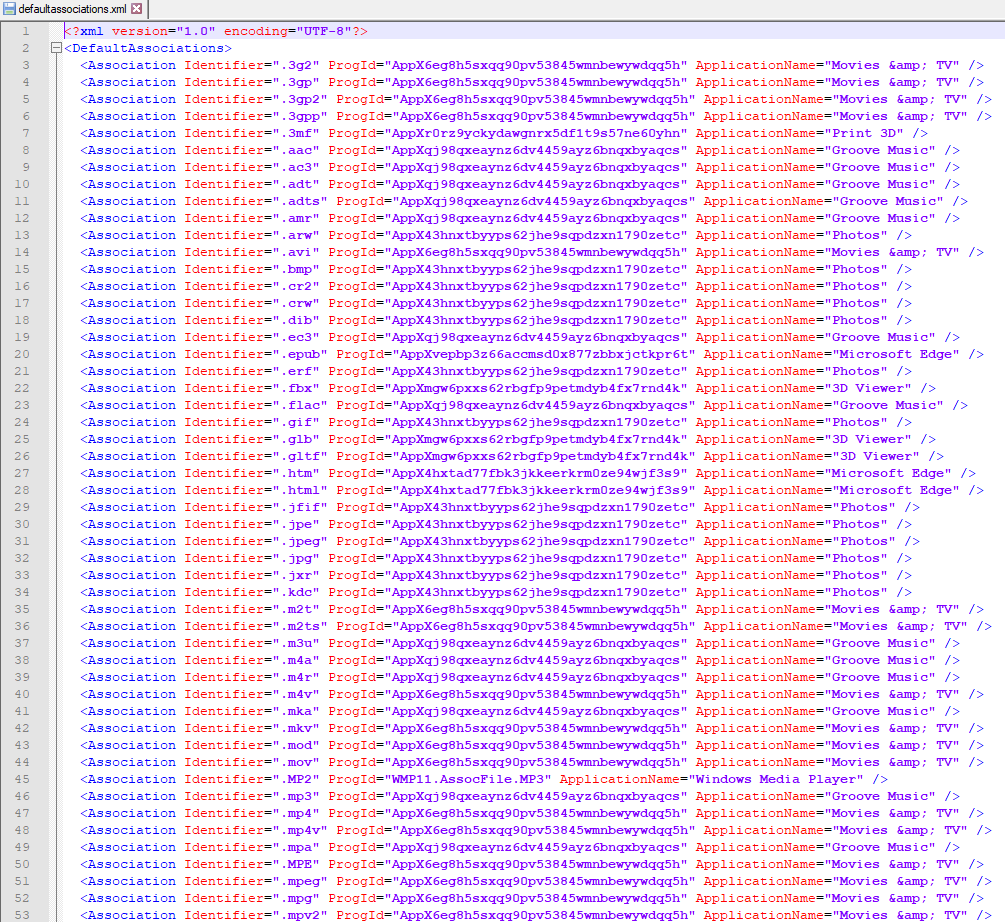The image size is (1005, 922).
Task: Click line number 1 in the margin
Action: [x=25, y=31]
